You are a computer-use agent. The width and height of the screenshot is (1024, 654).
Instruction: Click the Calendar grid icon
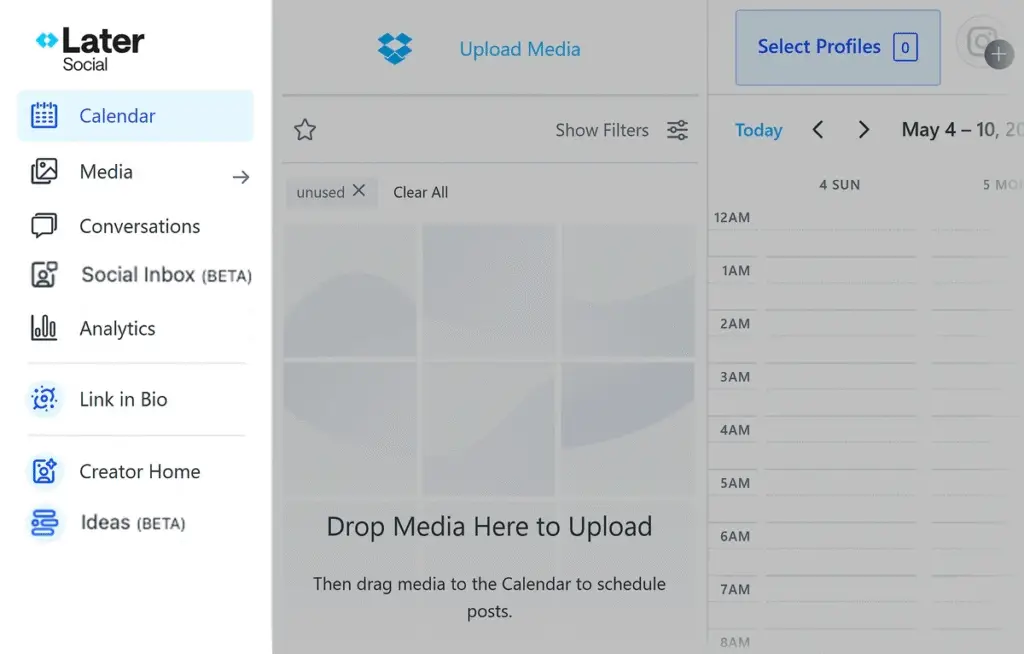coord(44,116)
